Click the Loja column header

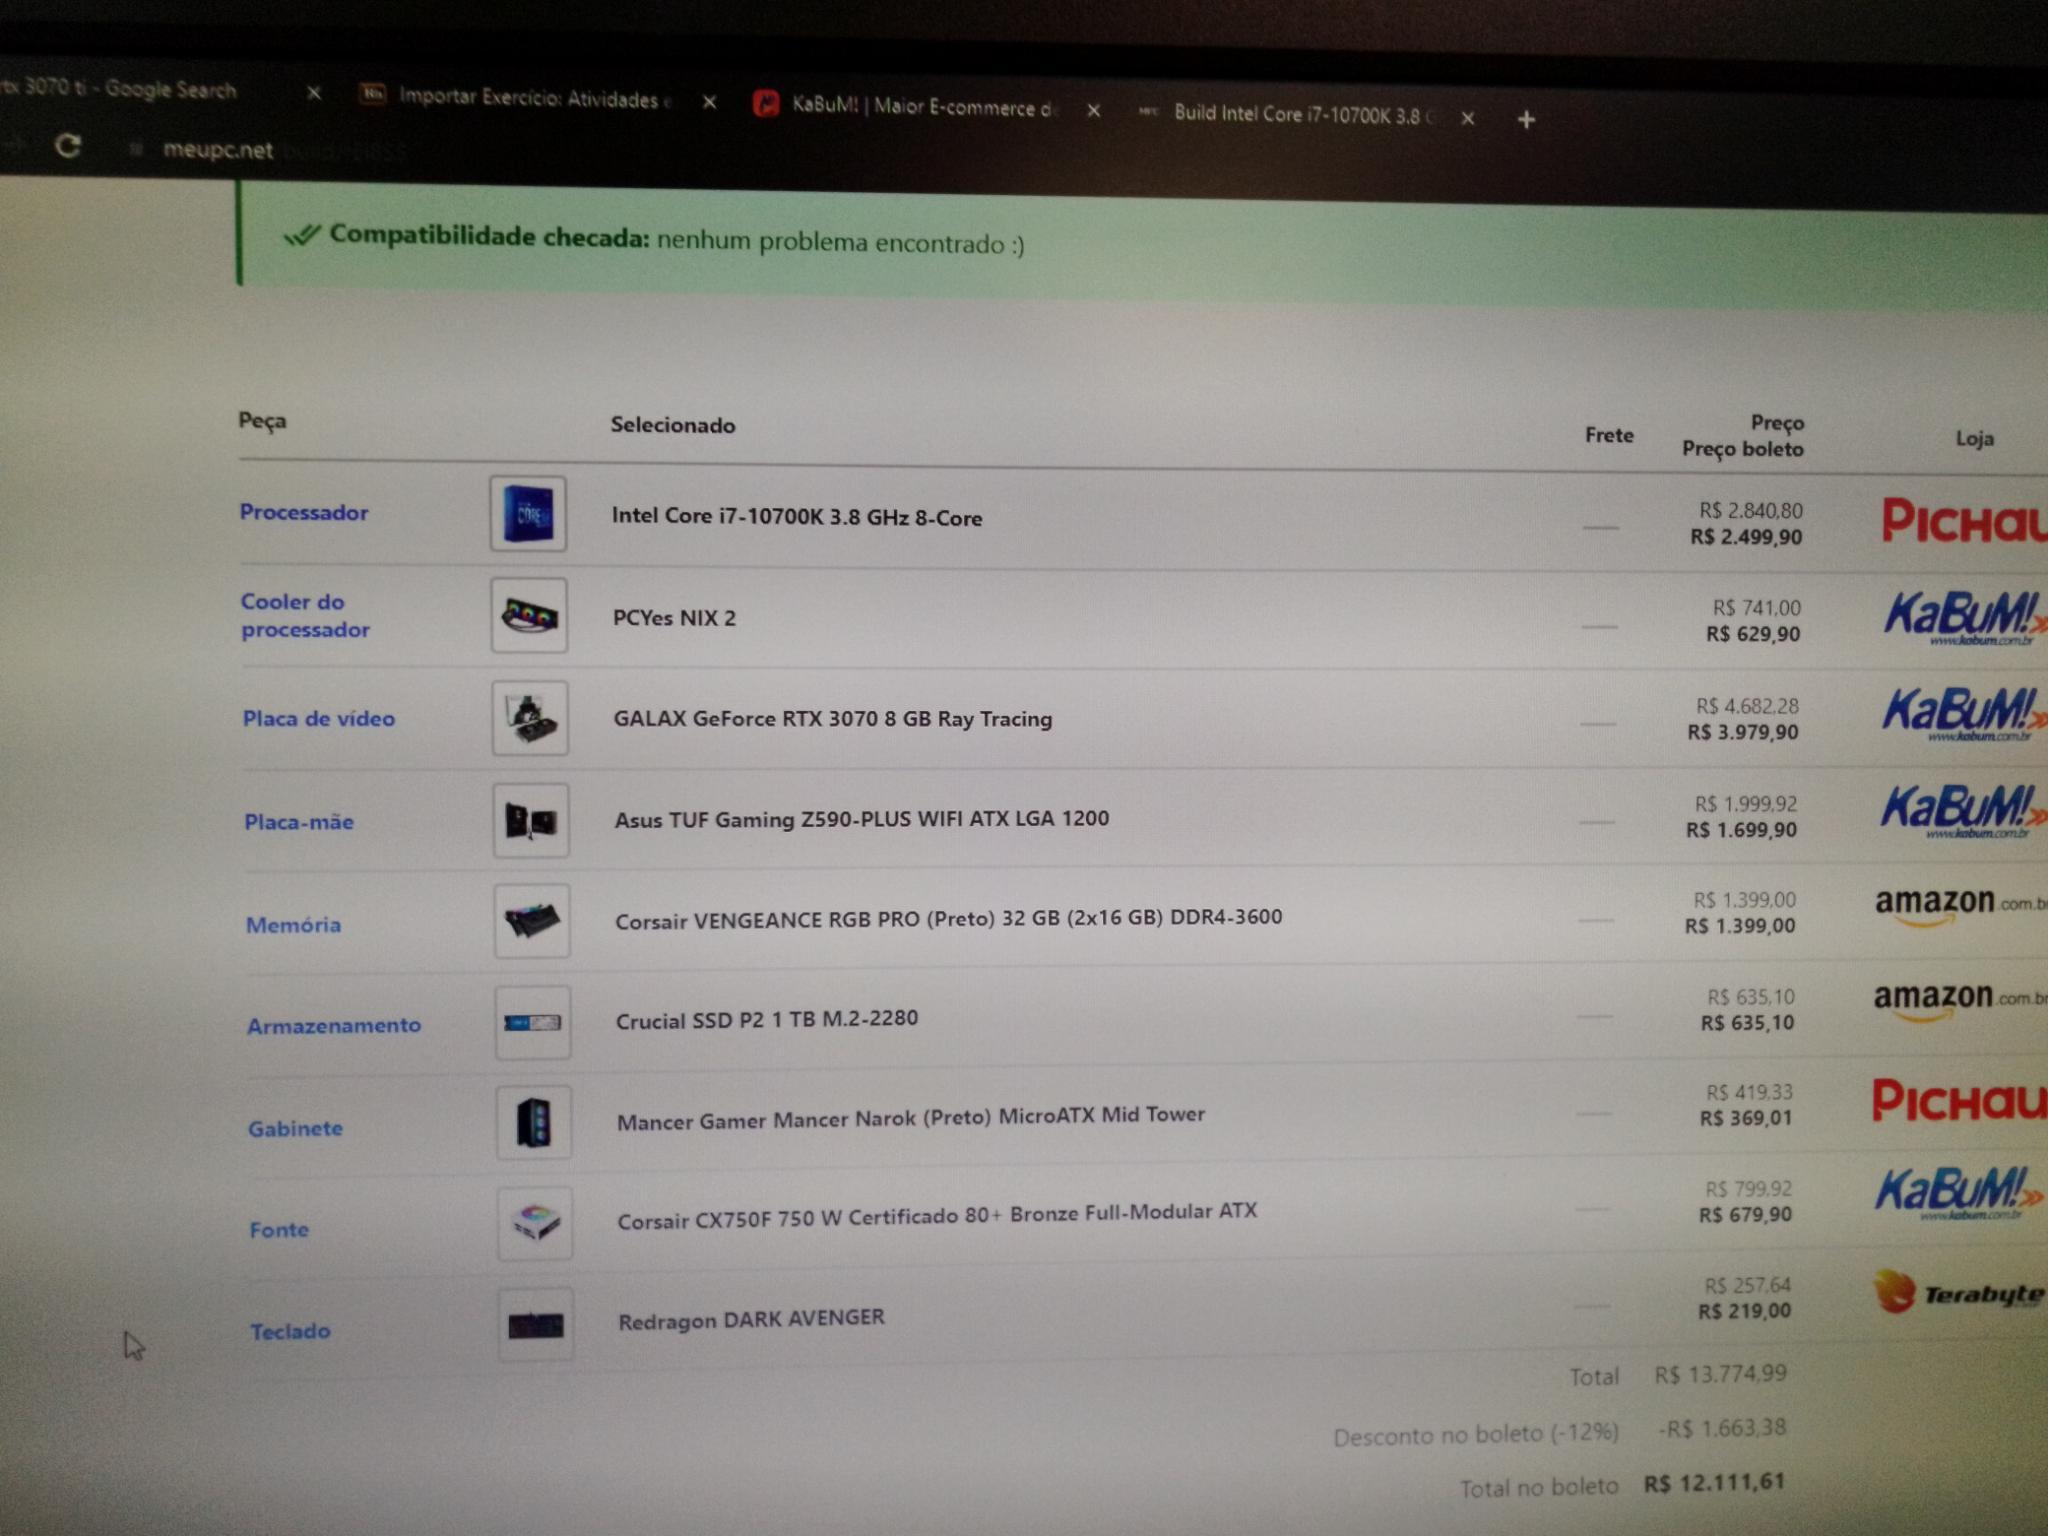pos(1974,438)
